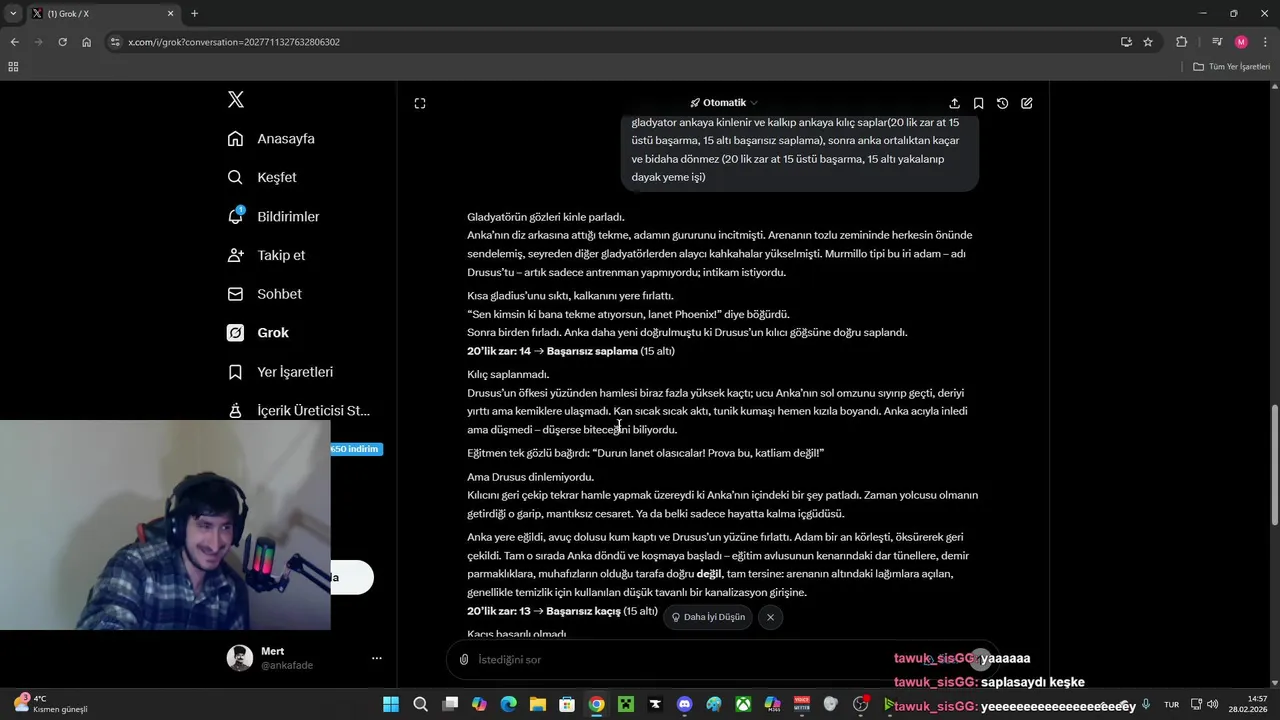Open Task View on taskbar
Image resolution: width=1280 pixels, height=720 pixels.
coord(450,704)
